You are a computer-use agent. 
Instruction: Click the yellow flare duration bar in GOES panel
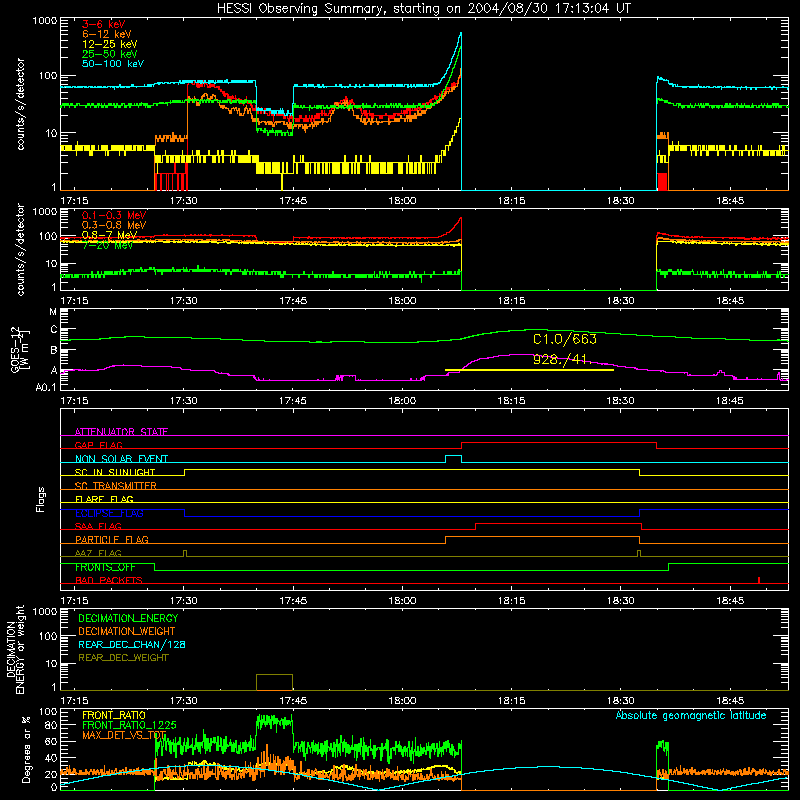click(529, 370)
